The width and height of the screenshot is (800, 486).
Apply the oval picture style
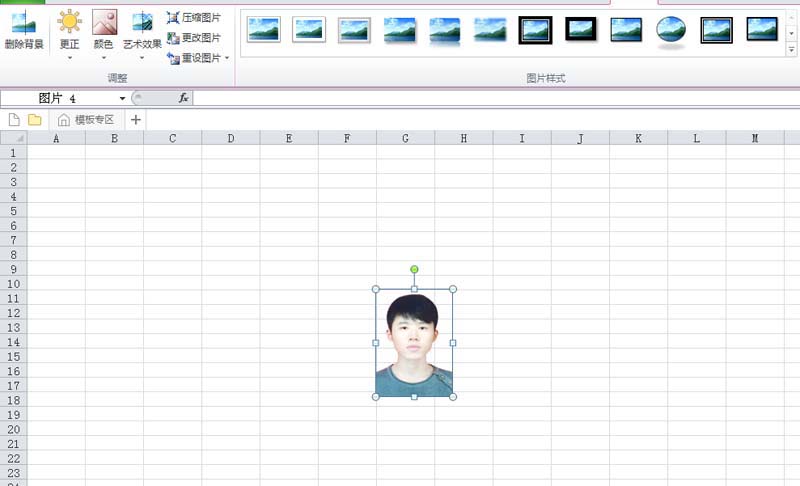[670, 30]
